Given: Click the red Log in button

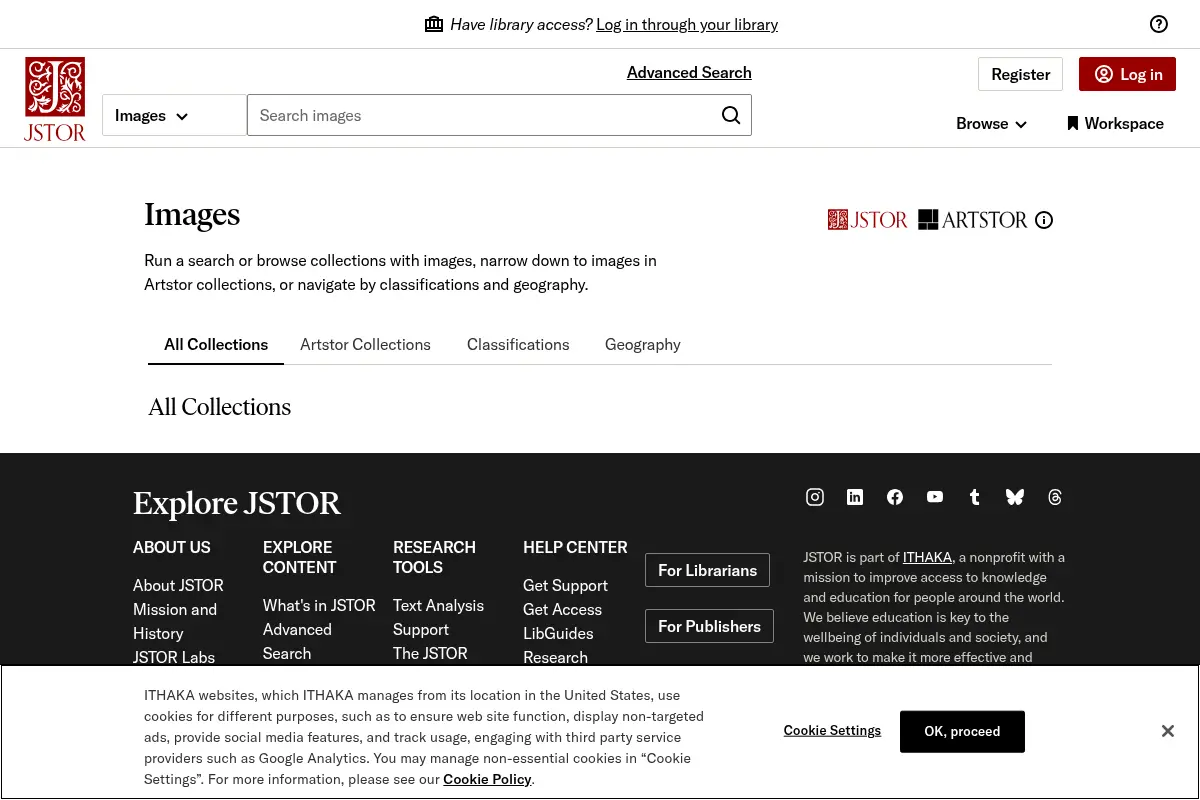Looking at the screenshot, I should point(1127,74).
